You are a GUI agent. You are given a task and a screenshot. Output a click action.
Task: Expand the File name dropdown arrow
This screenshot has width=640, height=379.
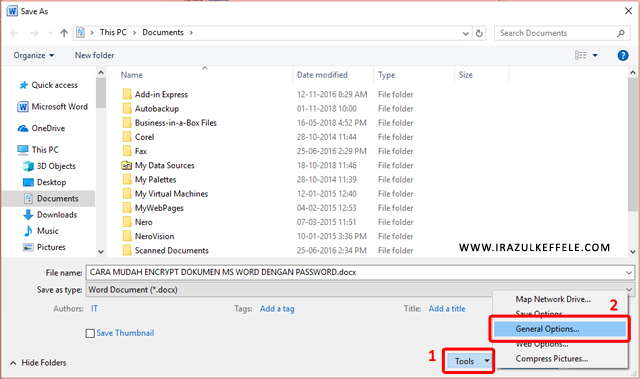(629, 272)
